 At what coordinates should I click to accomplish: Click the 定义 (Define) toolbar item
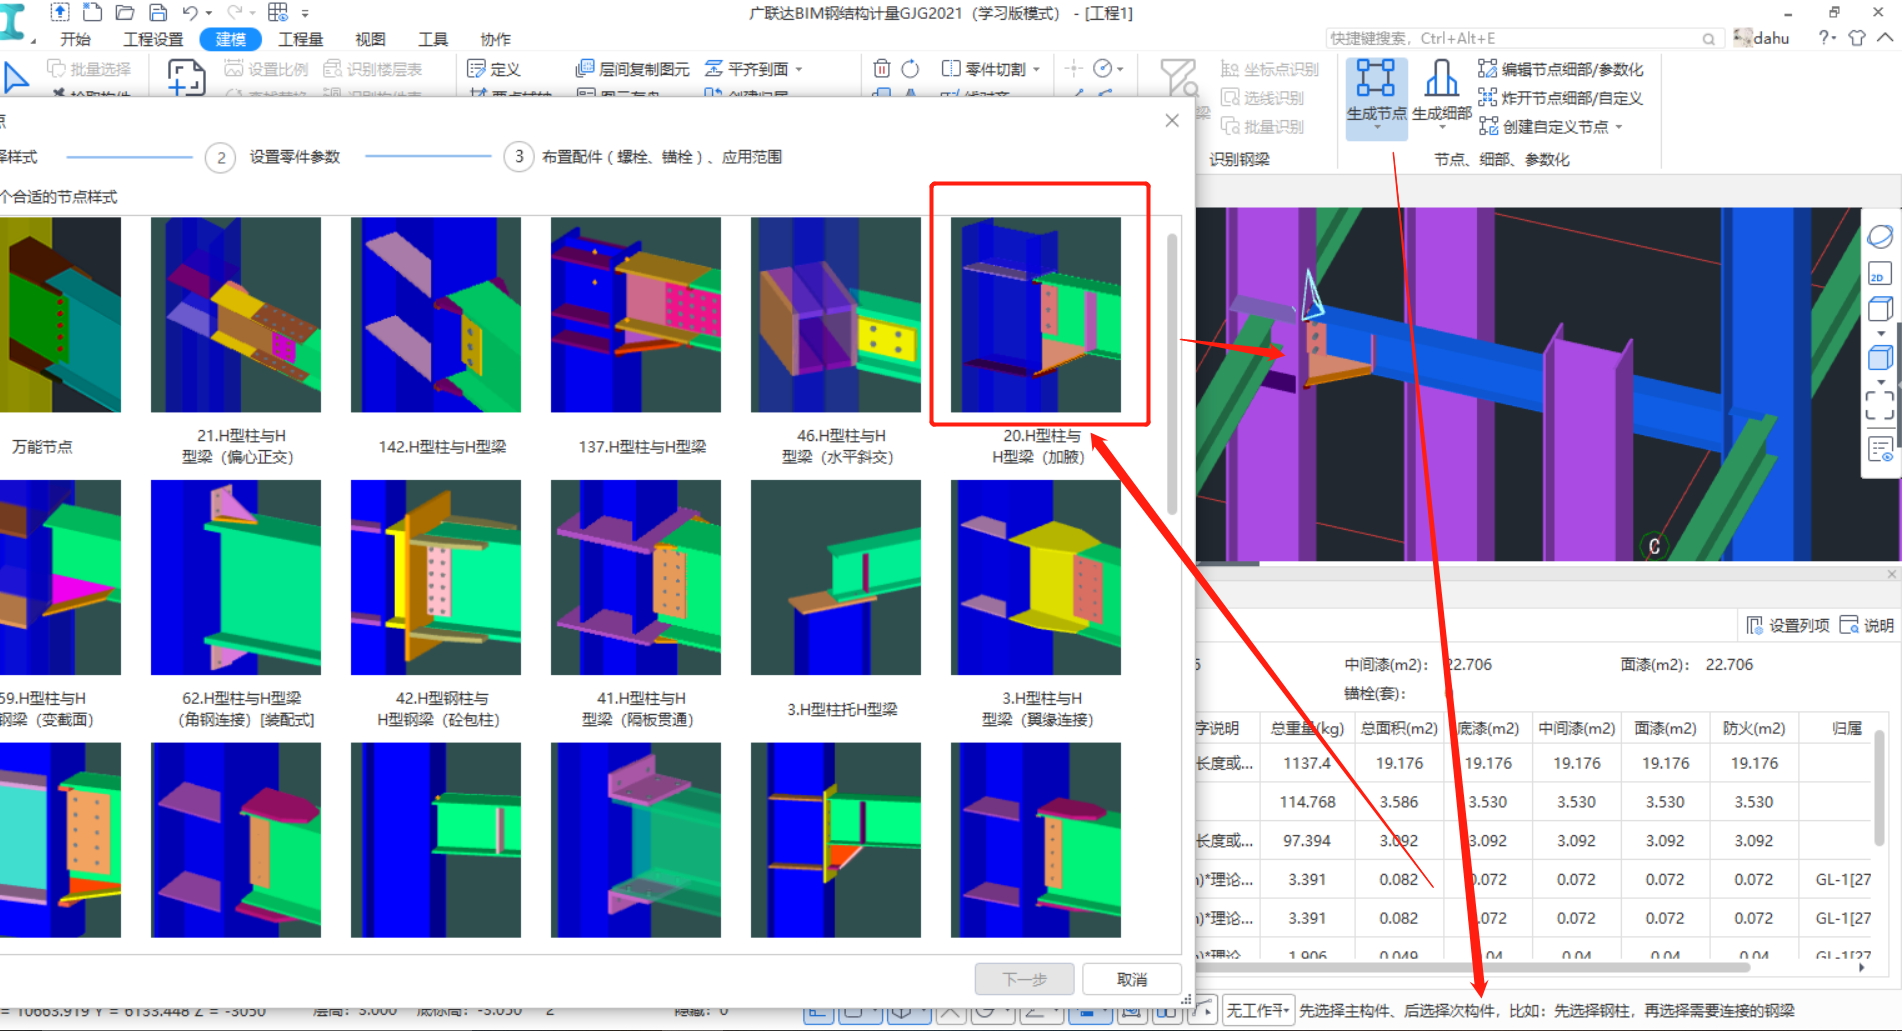point(494,69)
